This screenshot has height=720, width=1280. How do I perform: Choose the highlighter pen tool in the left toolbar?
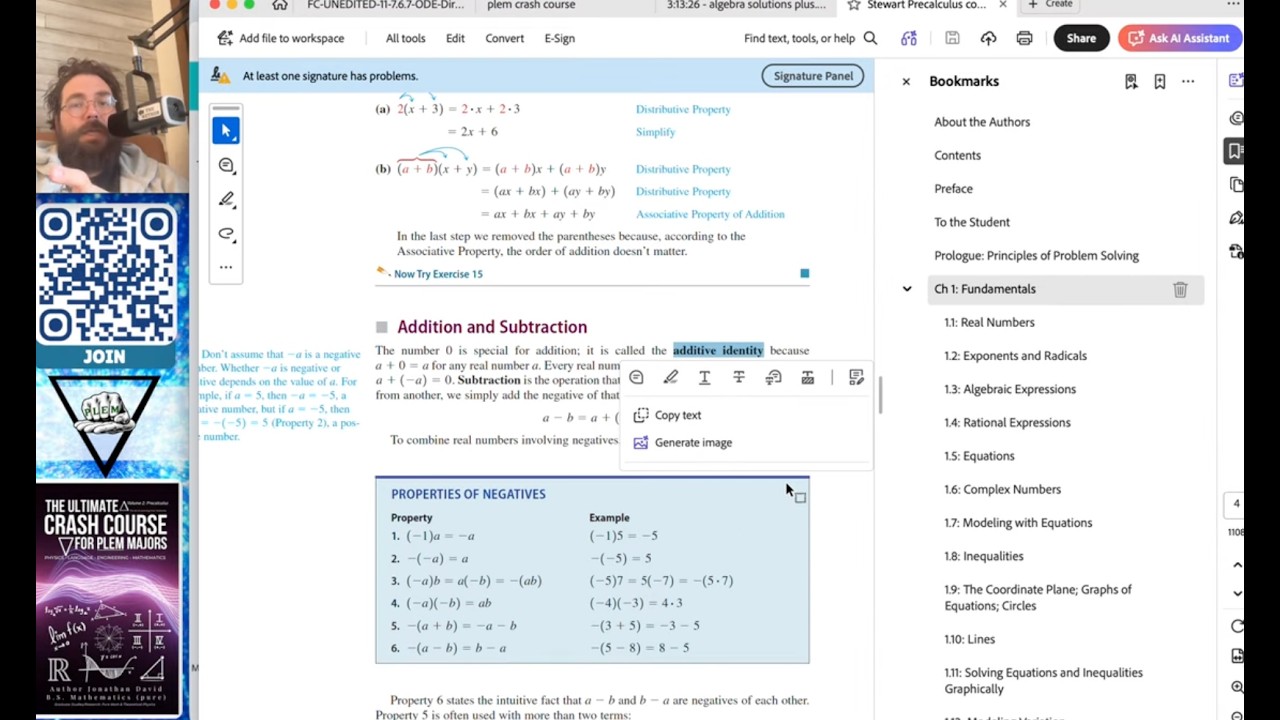click(226, 199)
